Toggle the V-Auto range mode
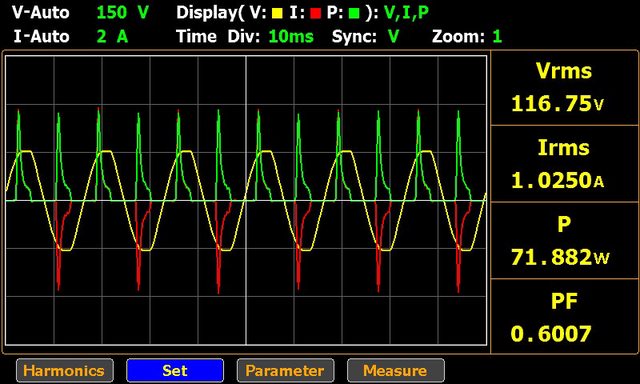 tap(40, 13)
